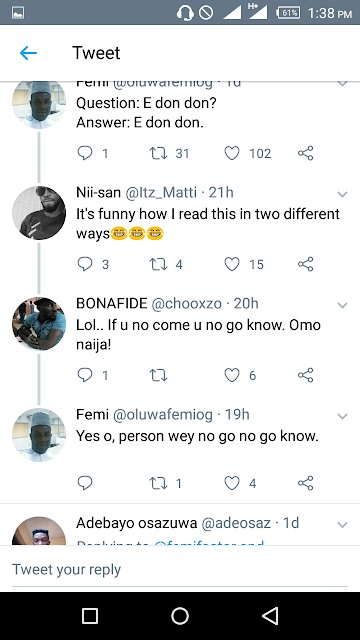This screenshot has width=360, height=640.
Task: Share Femi's 19h tweet
Action: pos(305,483)
